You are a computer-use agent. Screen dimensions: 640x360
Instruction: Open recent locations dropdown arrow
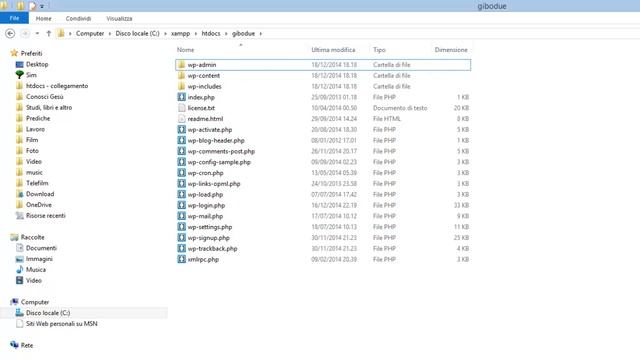point(37,33)
